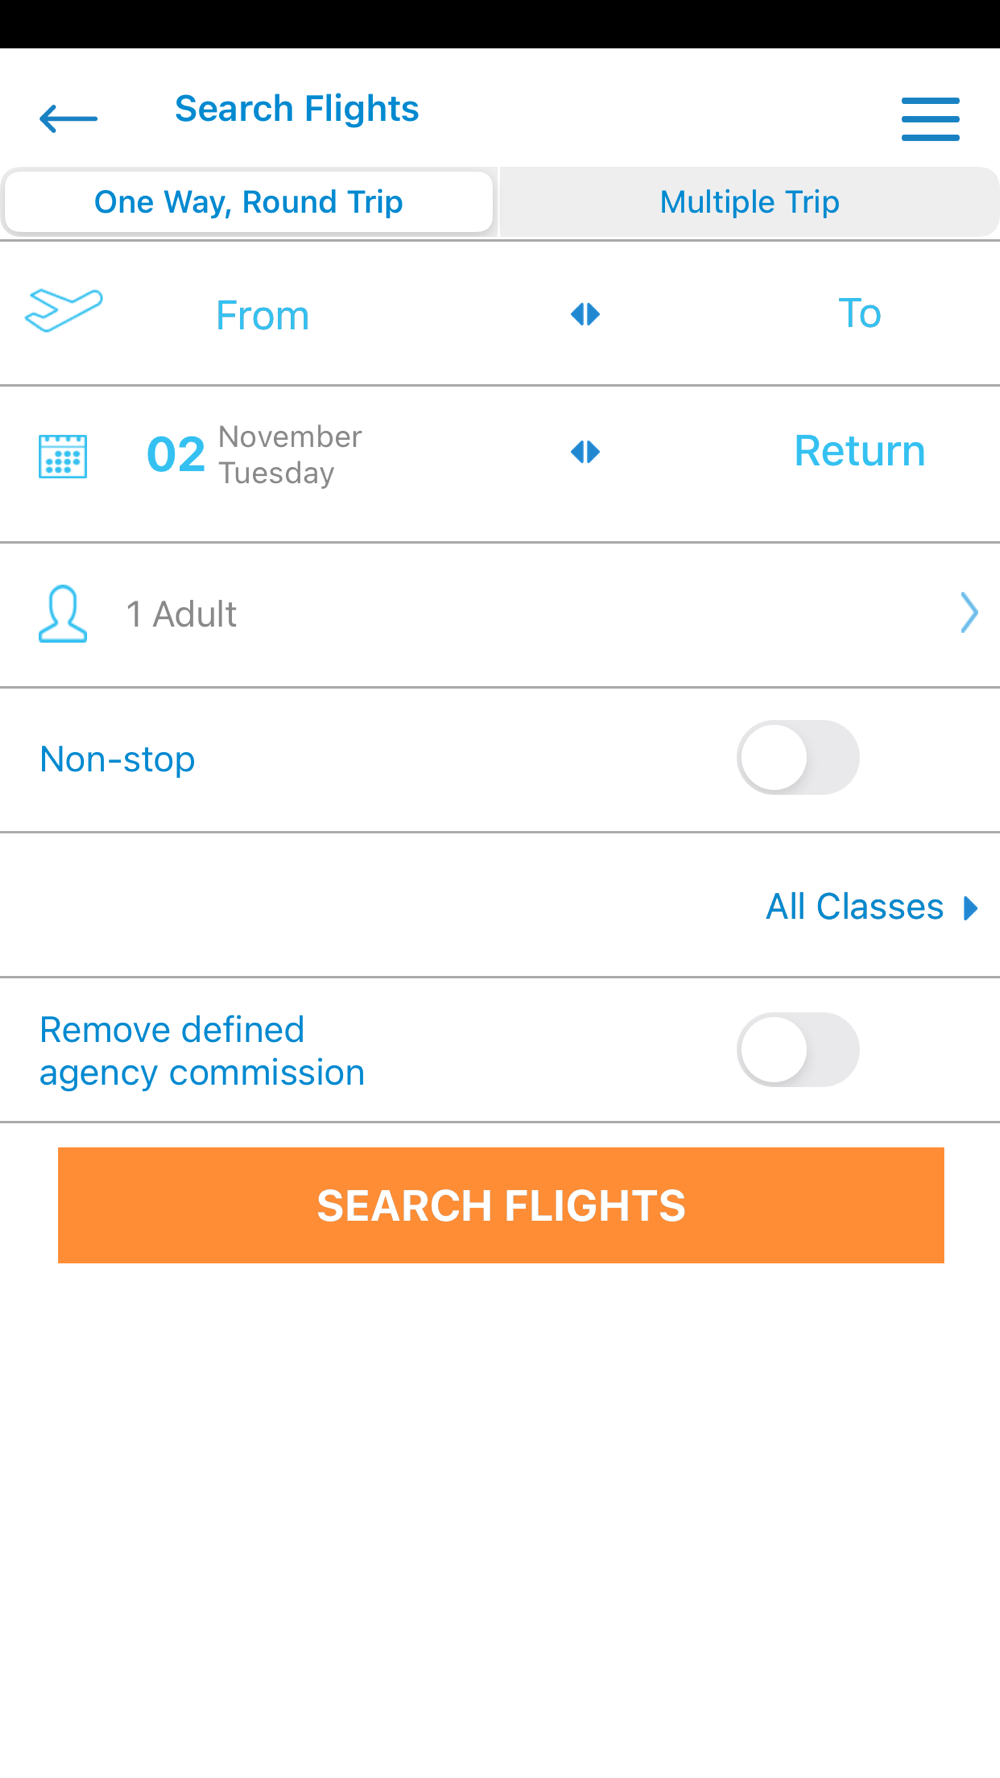The height and width of the screenshot is (1778, 1000).
Task: Expand passenger selection chevron
Action: point(968,613)
